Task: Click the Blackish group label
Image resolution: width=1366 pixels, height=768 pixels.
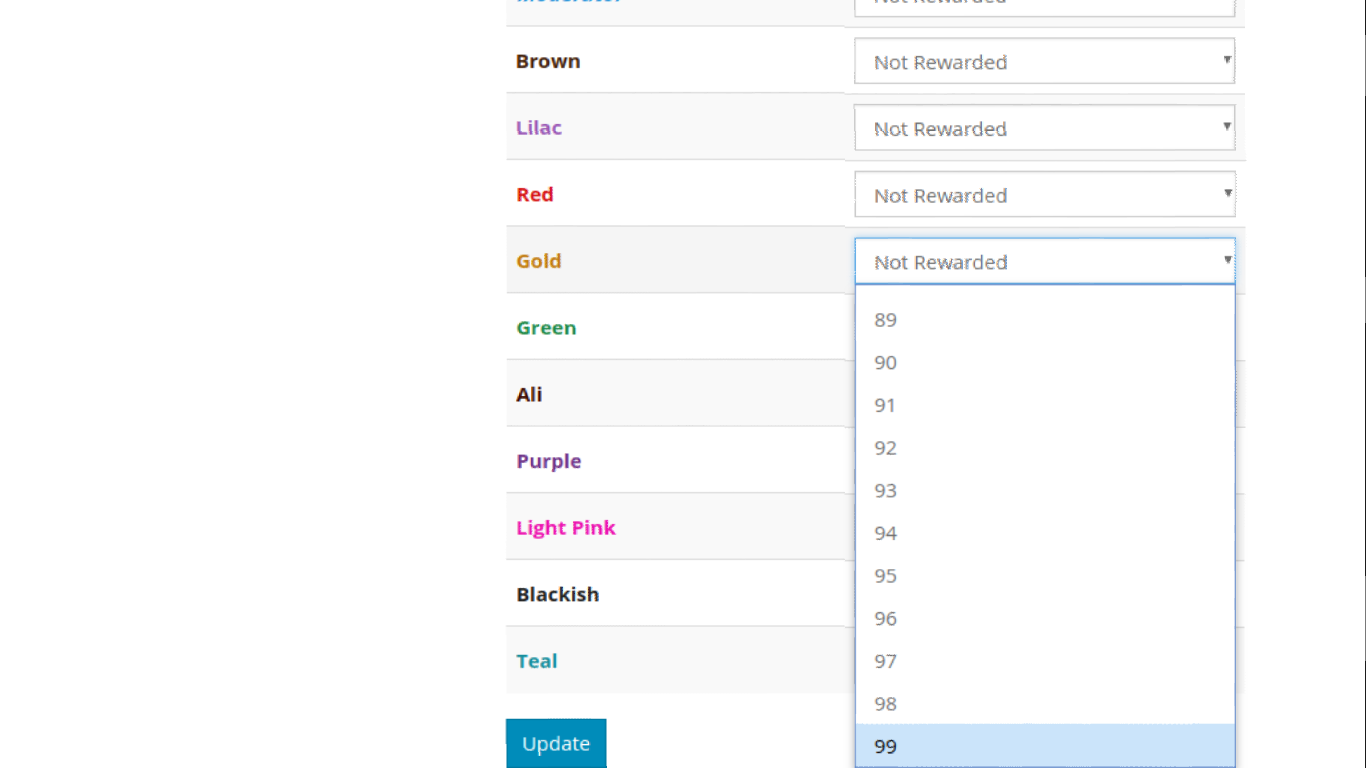Action: pos(558,594)
